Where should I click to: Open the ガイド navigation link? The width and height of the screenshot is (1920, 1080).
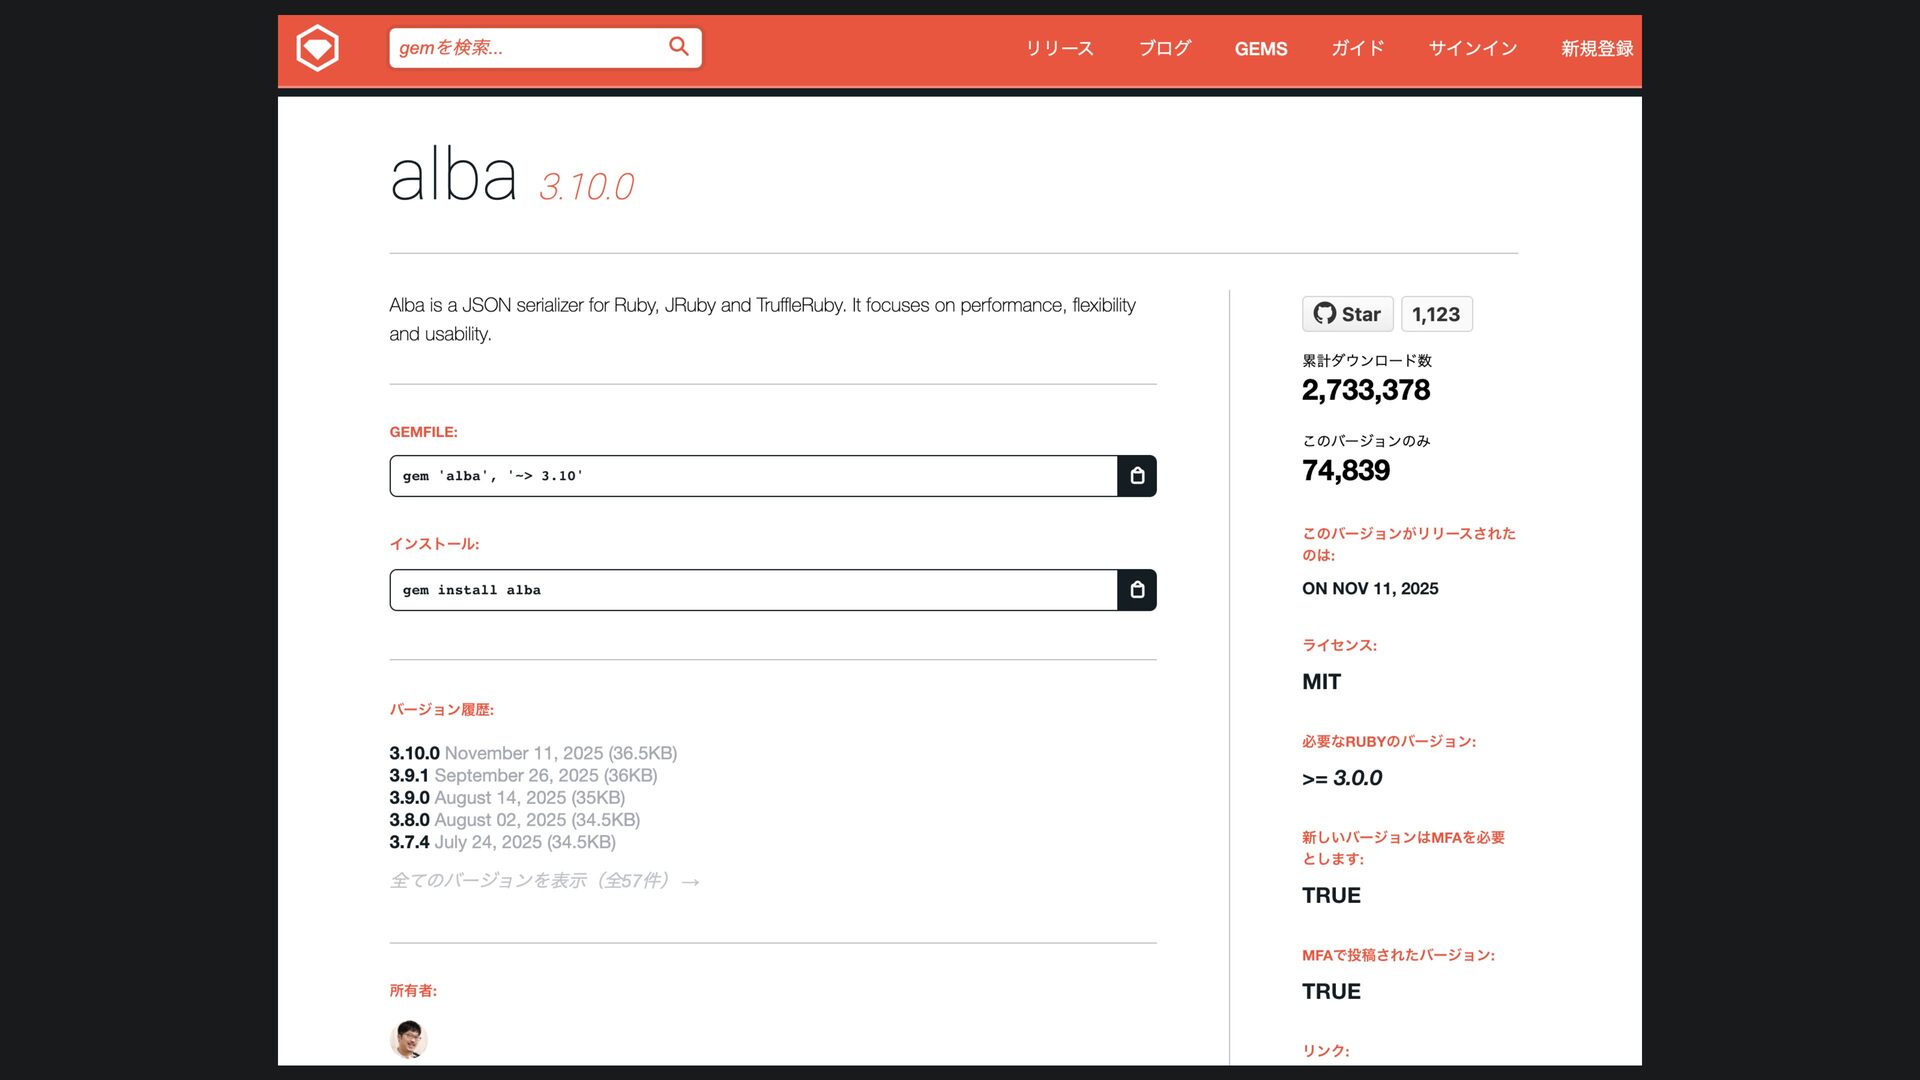(1357, 48)
